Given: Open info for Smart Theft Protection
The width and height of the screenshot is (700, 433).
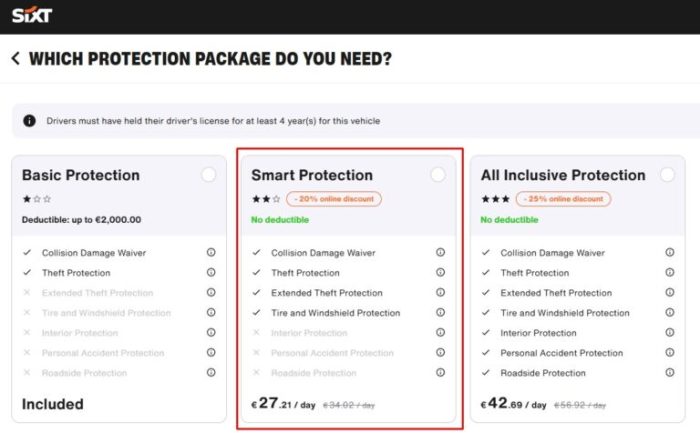Looking at the screenshot, I should point(441,272).
